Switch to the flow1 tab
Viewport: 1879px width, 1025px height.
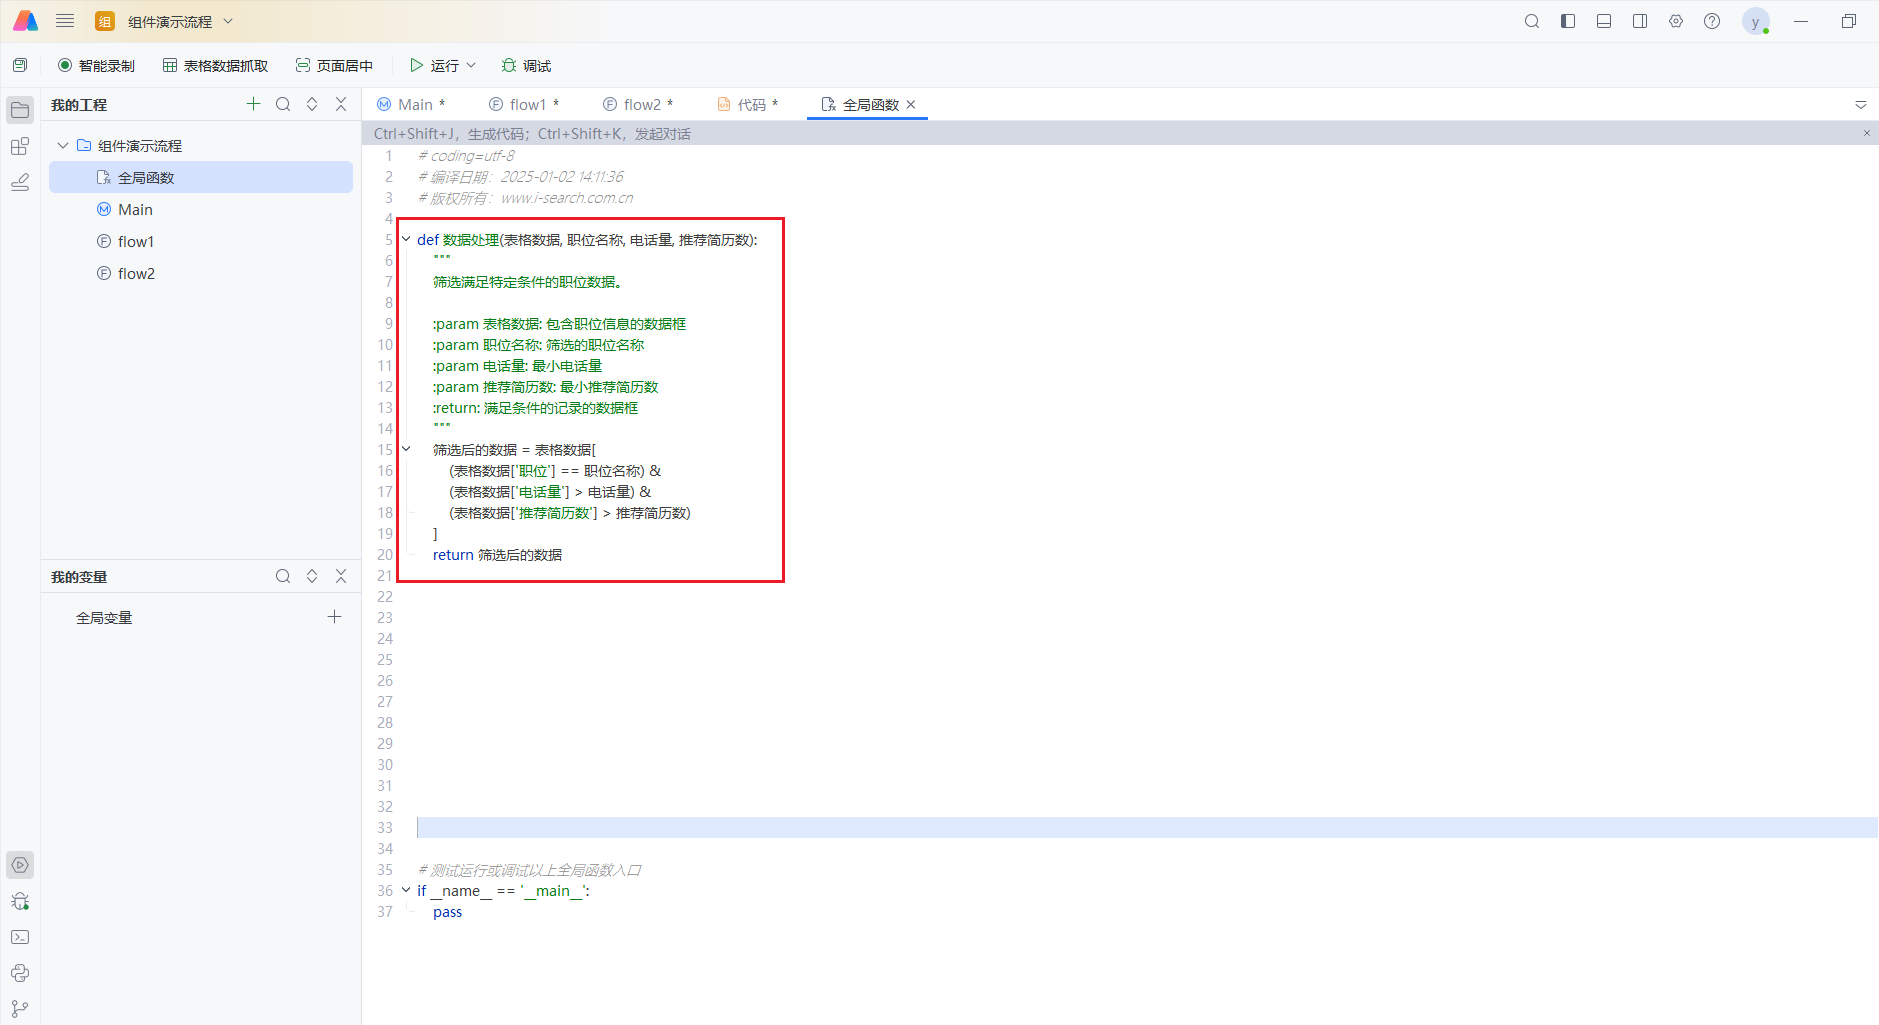(523, 104)
